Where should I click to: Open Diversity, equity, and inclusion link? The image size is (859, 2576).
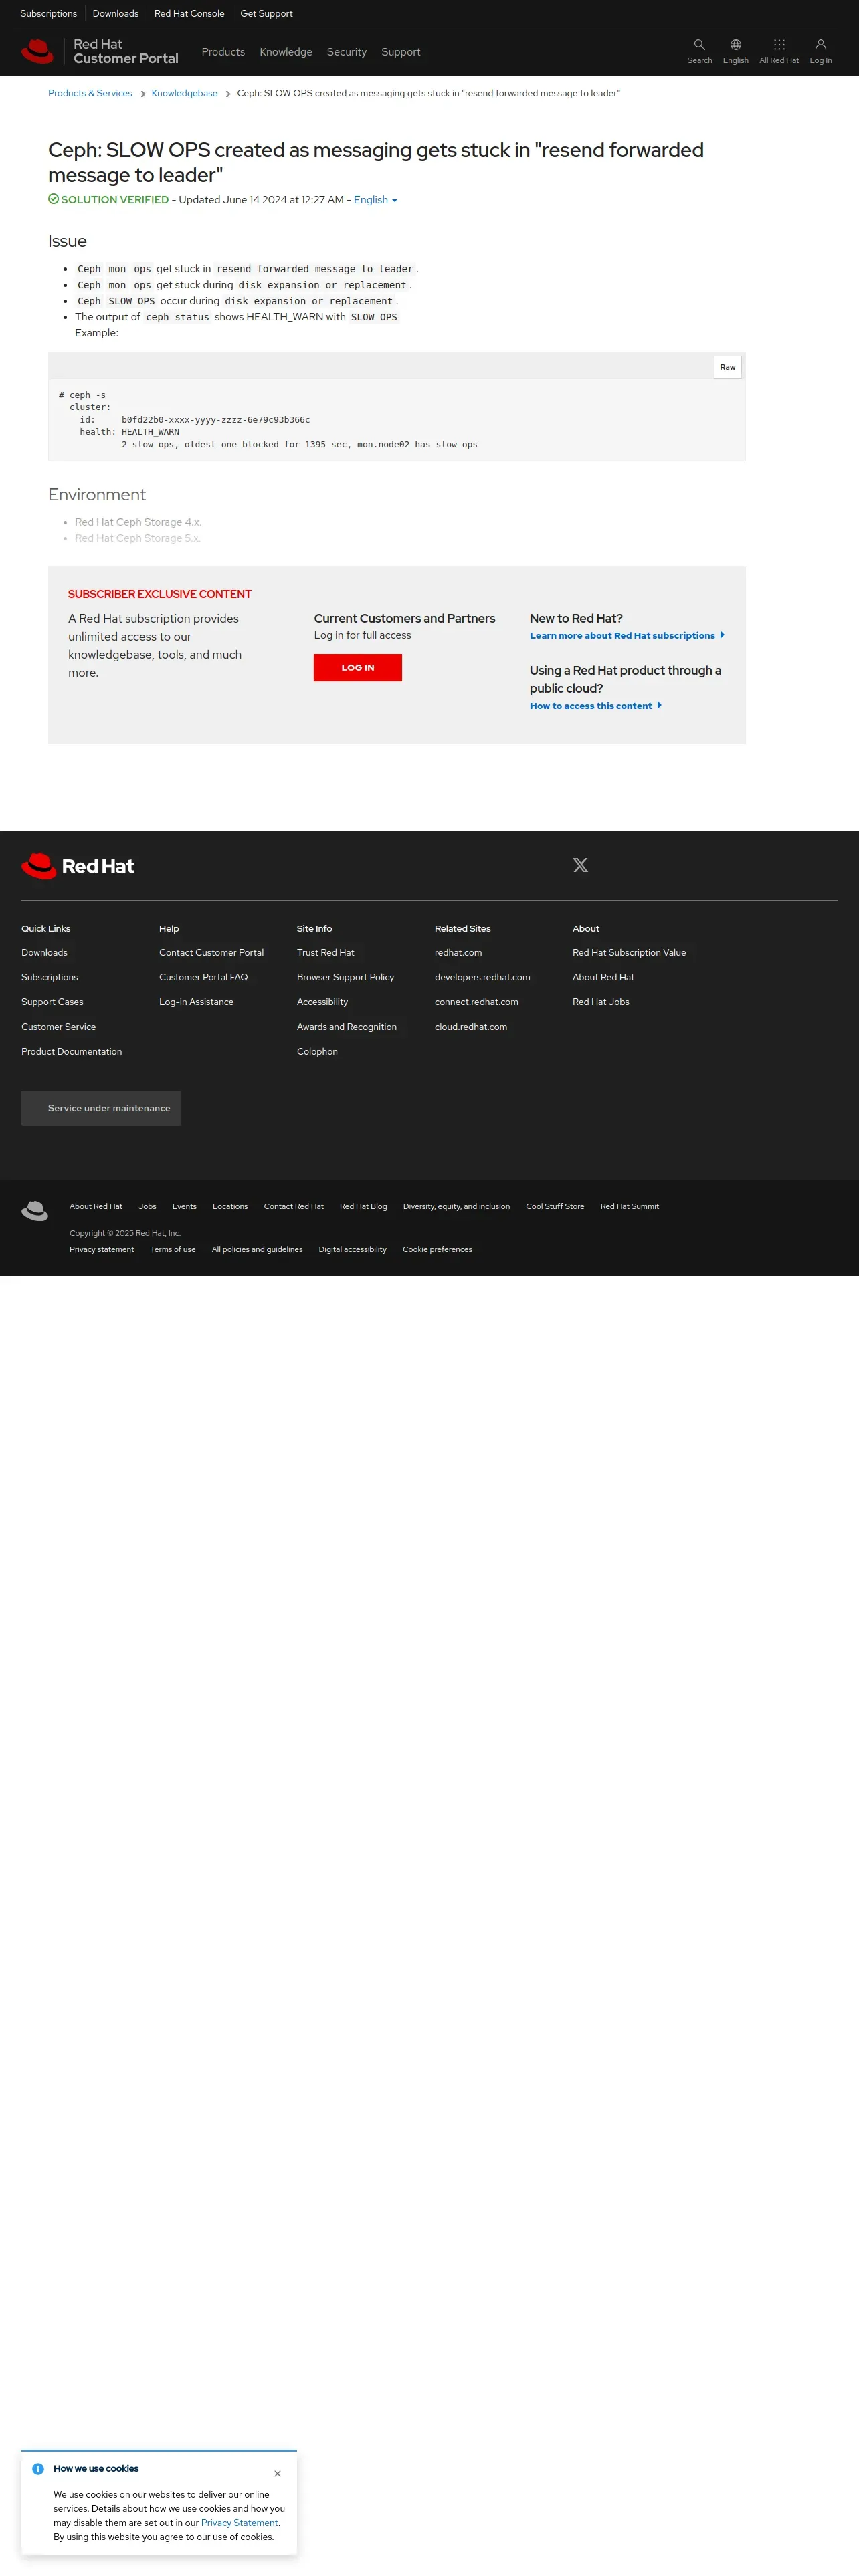click(x=456, y=1207)
